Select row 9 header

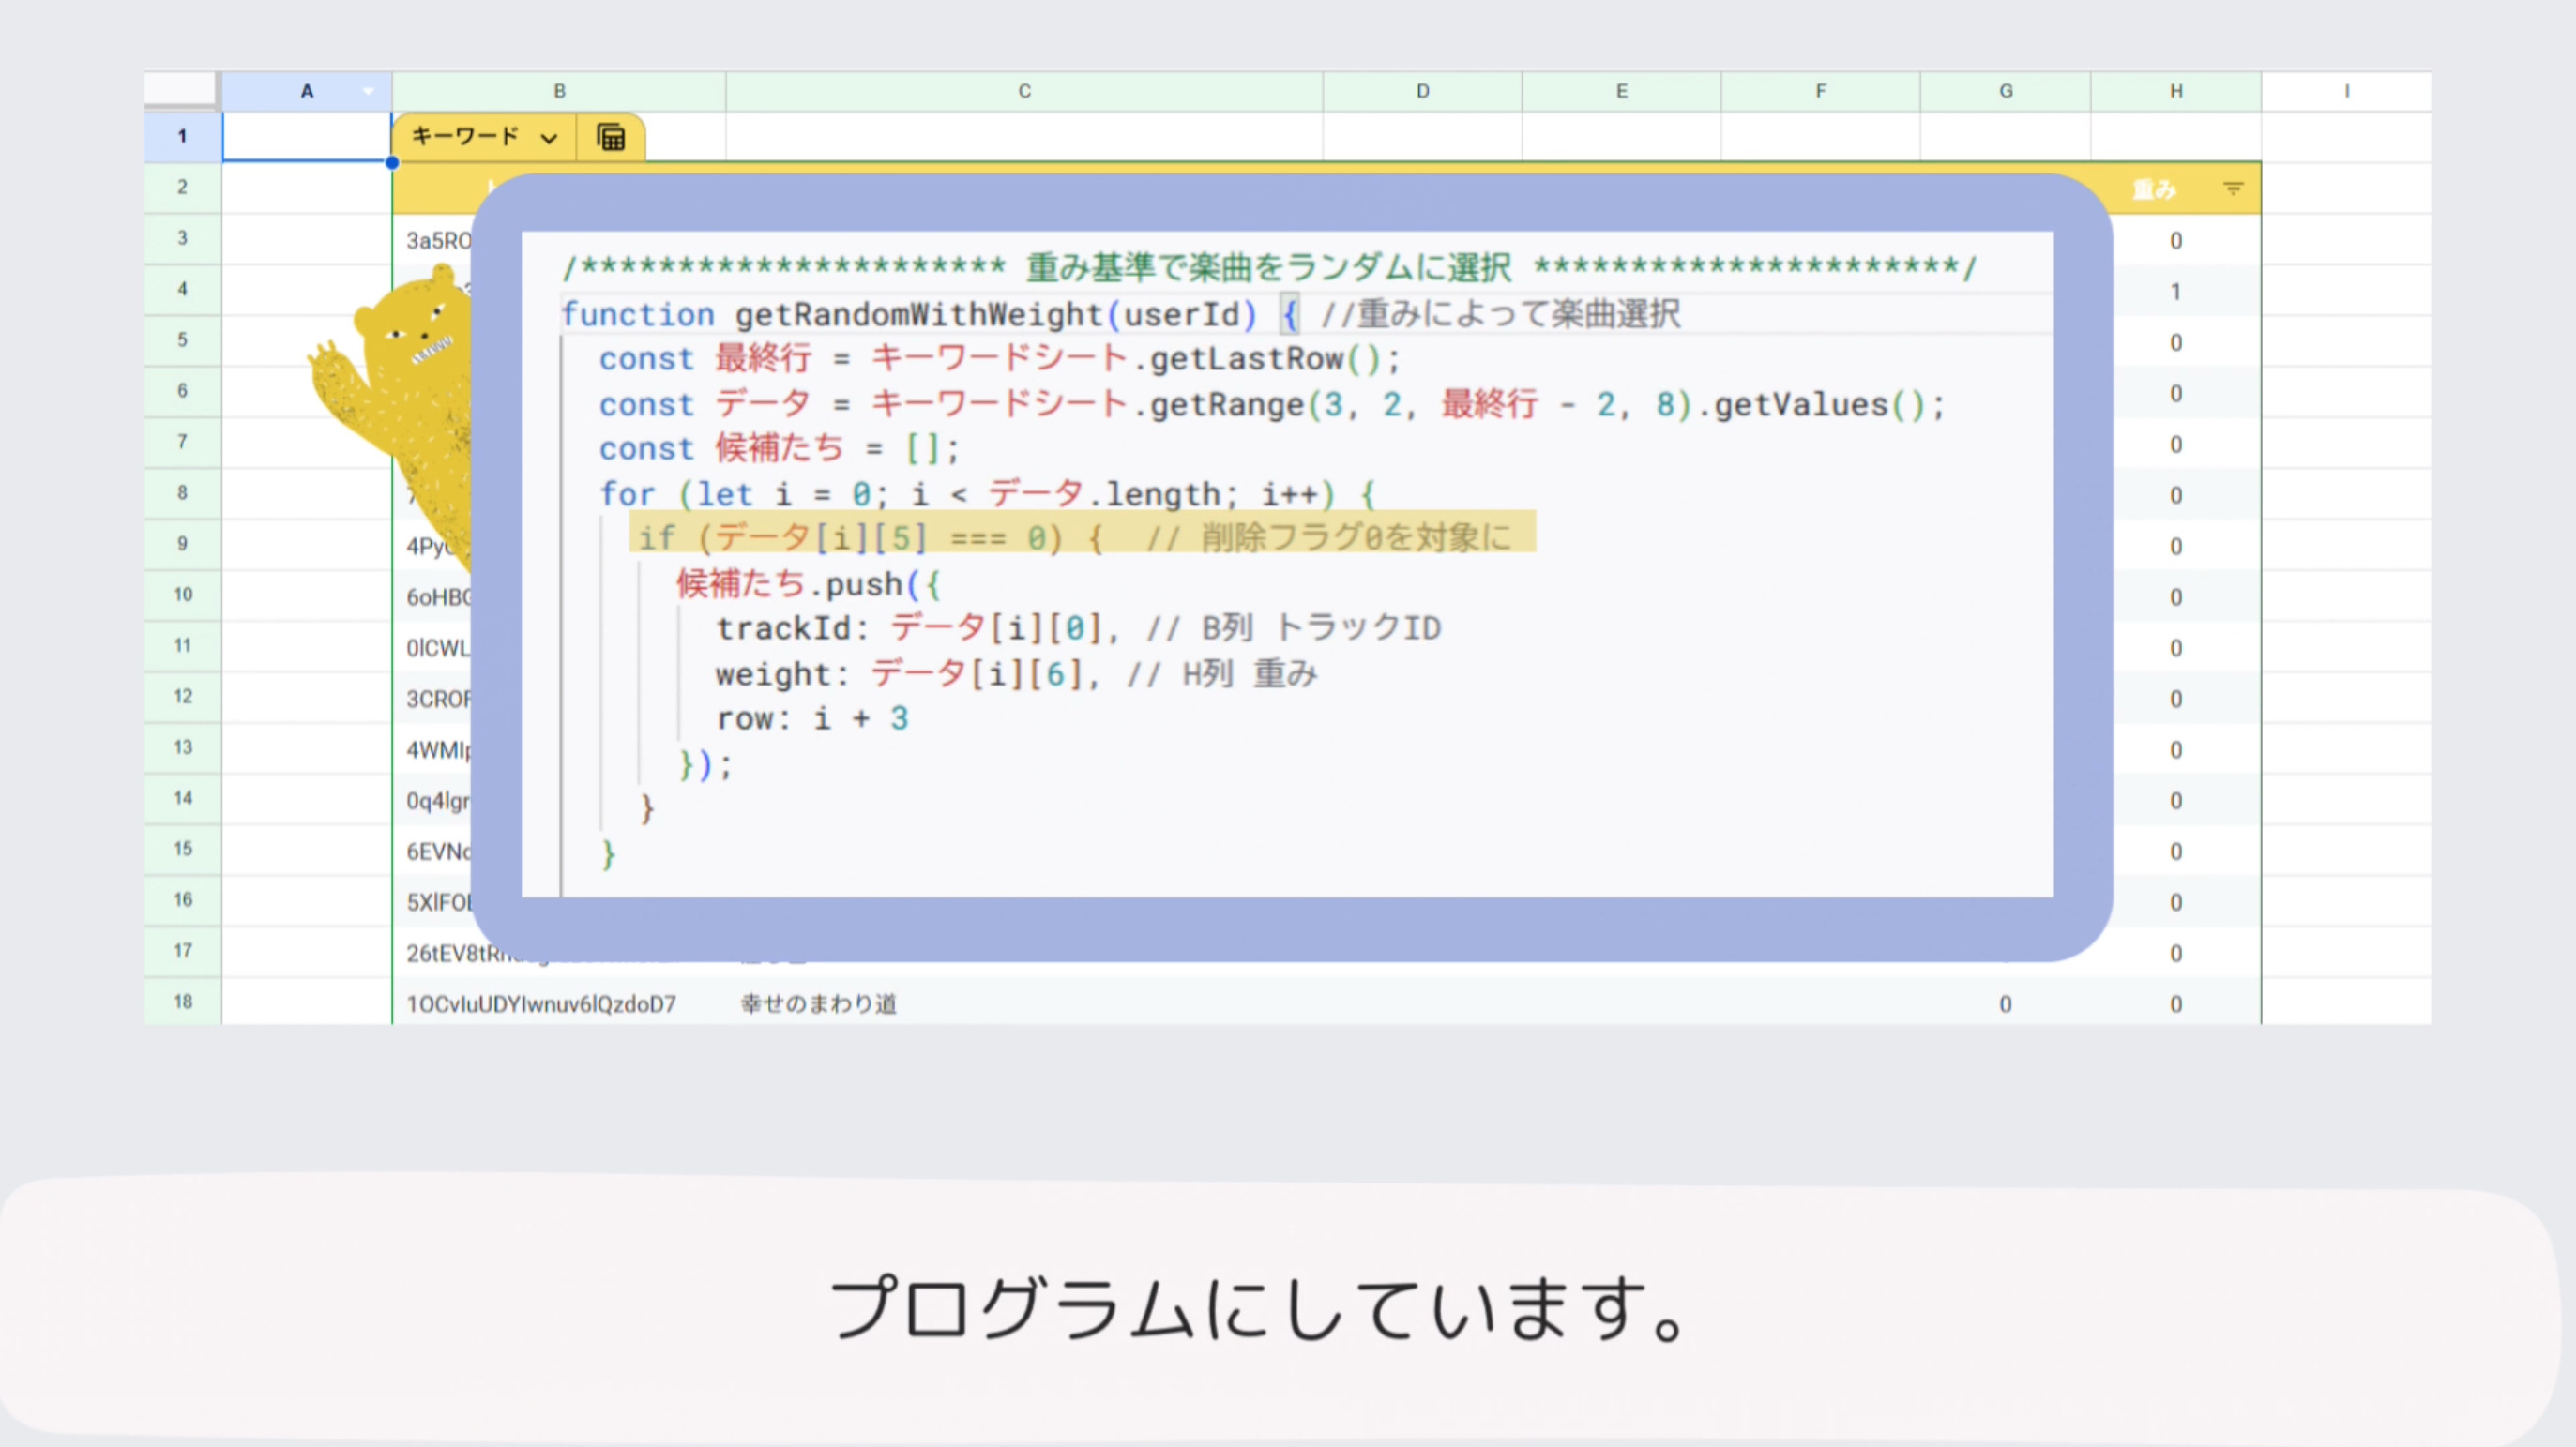pos(183,544)
